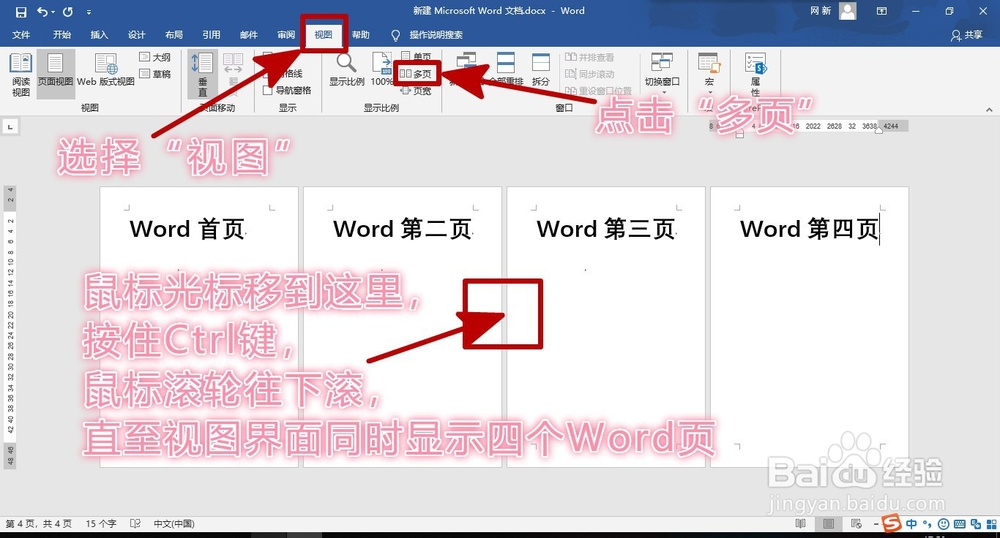Screen dimensions: 1000x538
Task: Click 并排查看 view side by side
Action: (590, 57)
